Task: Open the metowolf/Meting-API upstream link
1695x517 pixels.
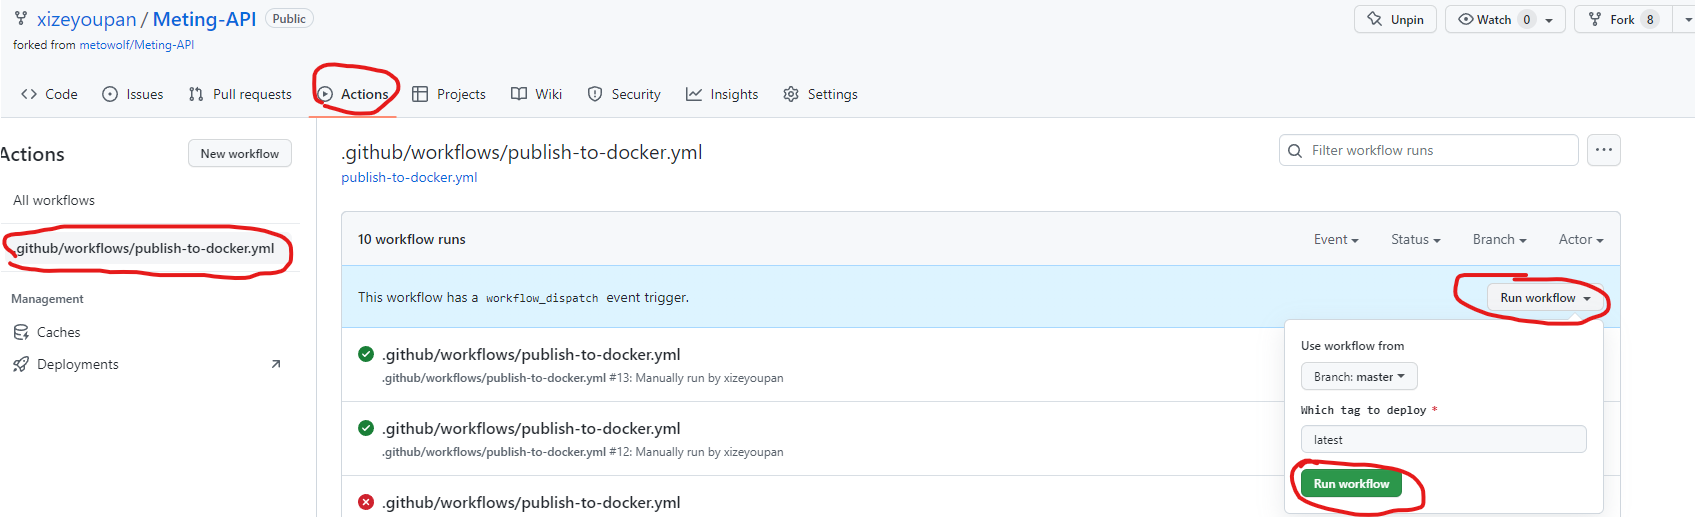Action: click(x=137, y=45)
